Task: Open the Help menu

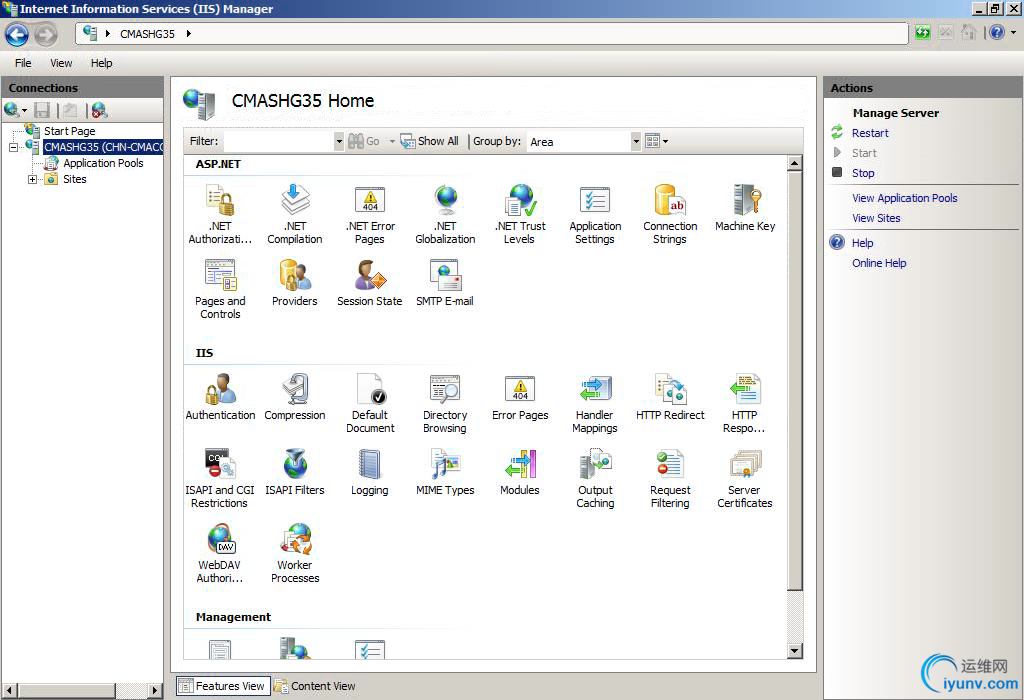Action: [101, 63]
